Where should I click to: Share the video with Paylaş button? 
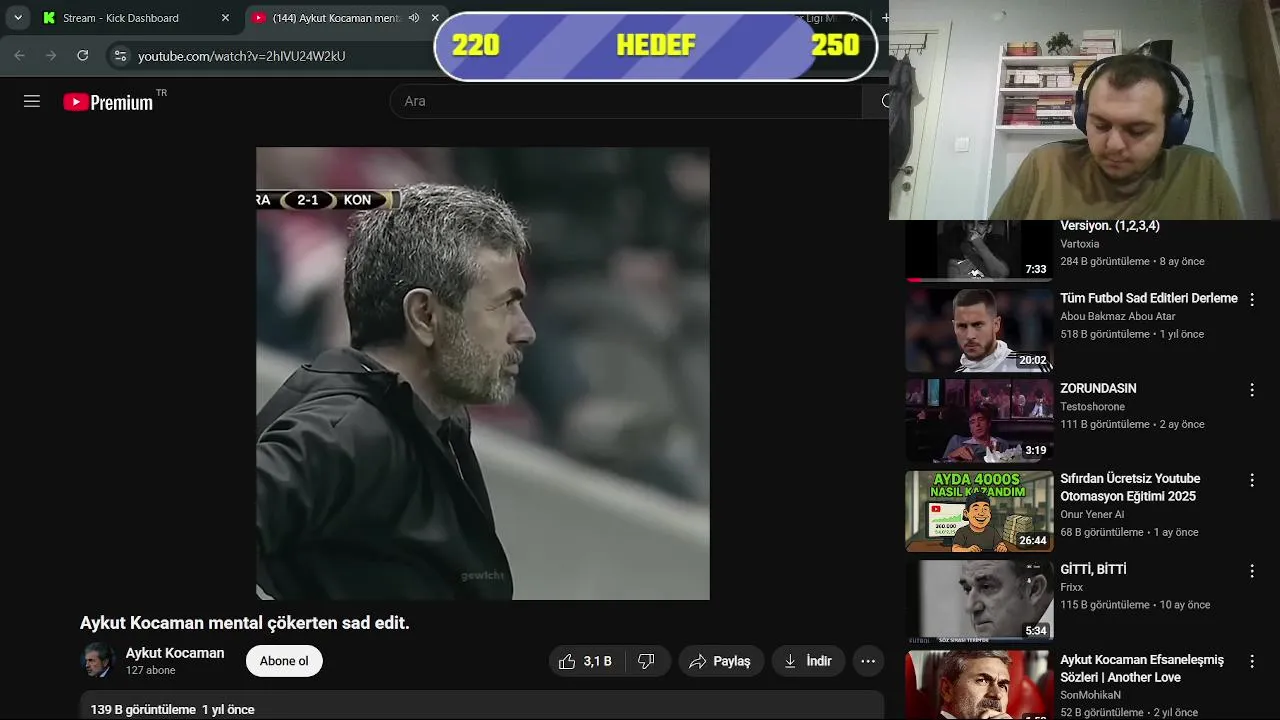(x=721, y=661)
